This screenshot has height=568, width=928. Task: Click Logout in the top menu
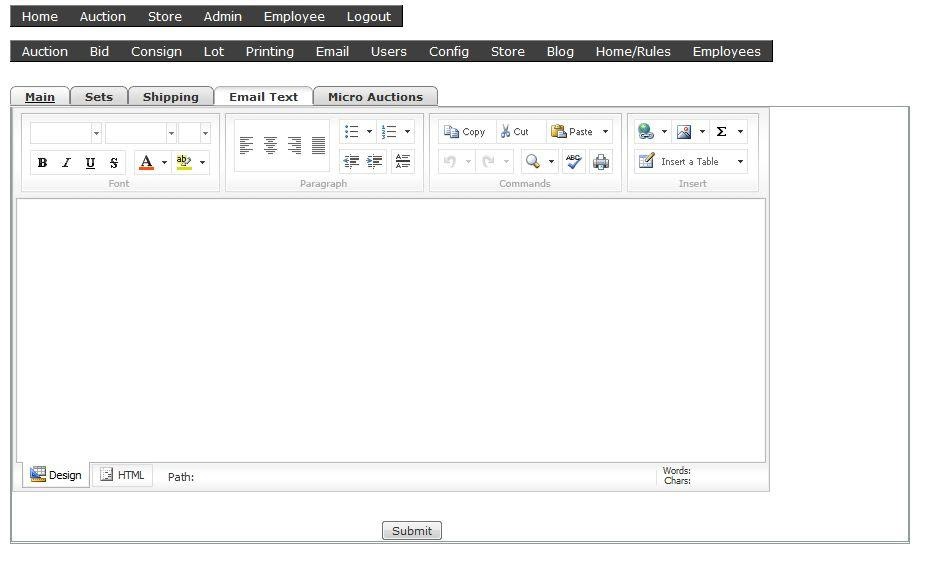coord(369,17)
